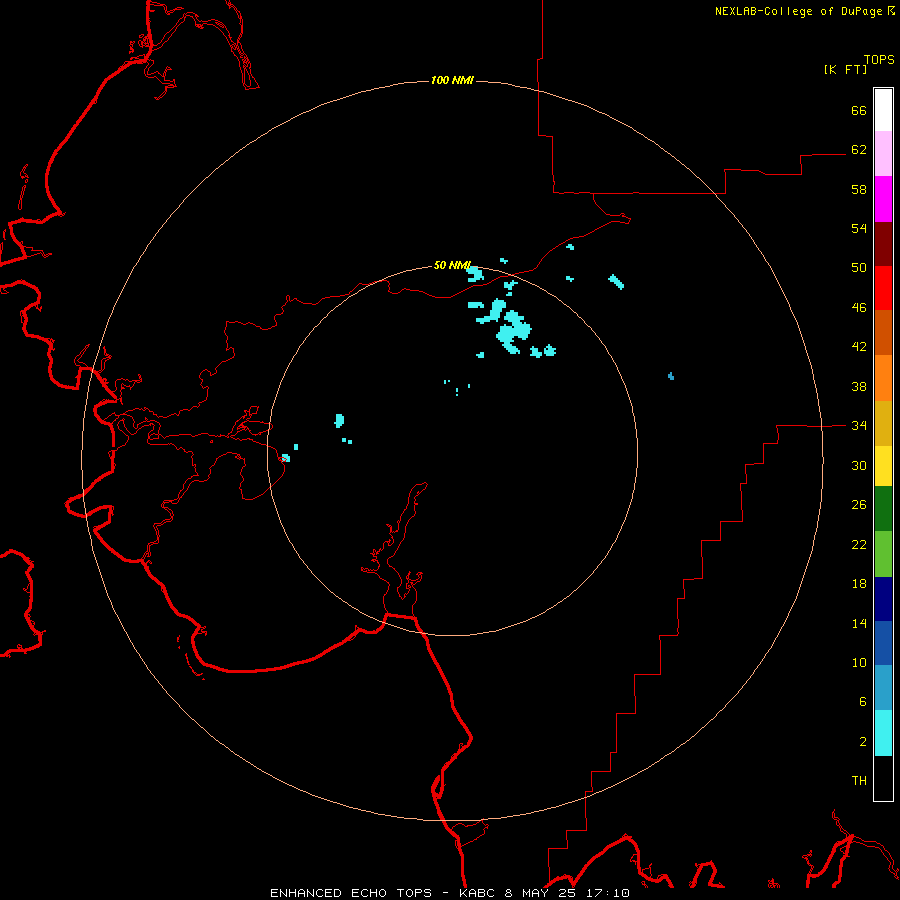The height and width of the screenshot is (900, 900).
Task: Click the black TH legend swatch
Action: coord(883,778)
